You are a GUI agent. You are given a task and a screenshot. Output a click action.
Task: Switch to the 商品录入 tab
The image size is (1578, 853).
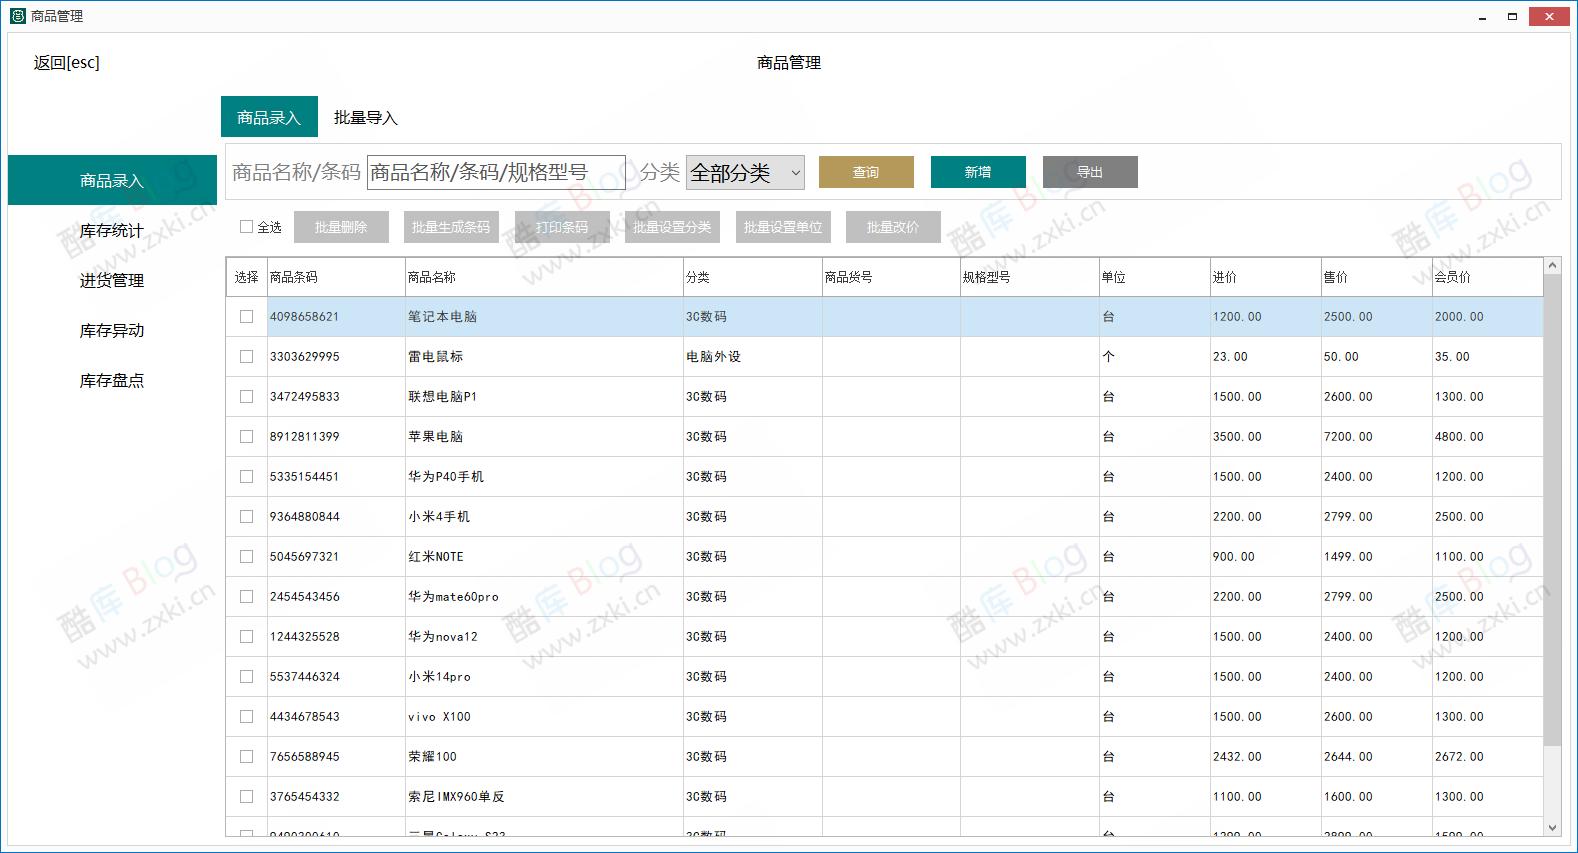click(x=269, y=117)
